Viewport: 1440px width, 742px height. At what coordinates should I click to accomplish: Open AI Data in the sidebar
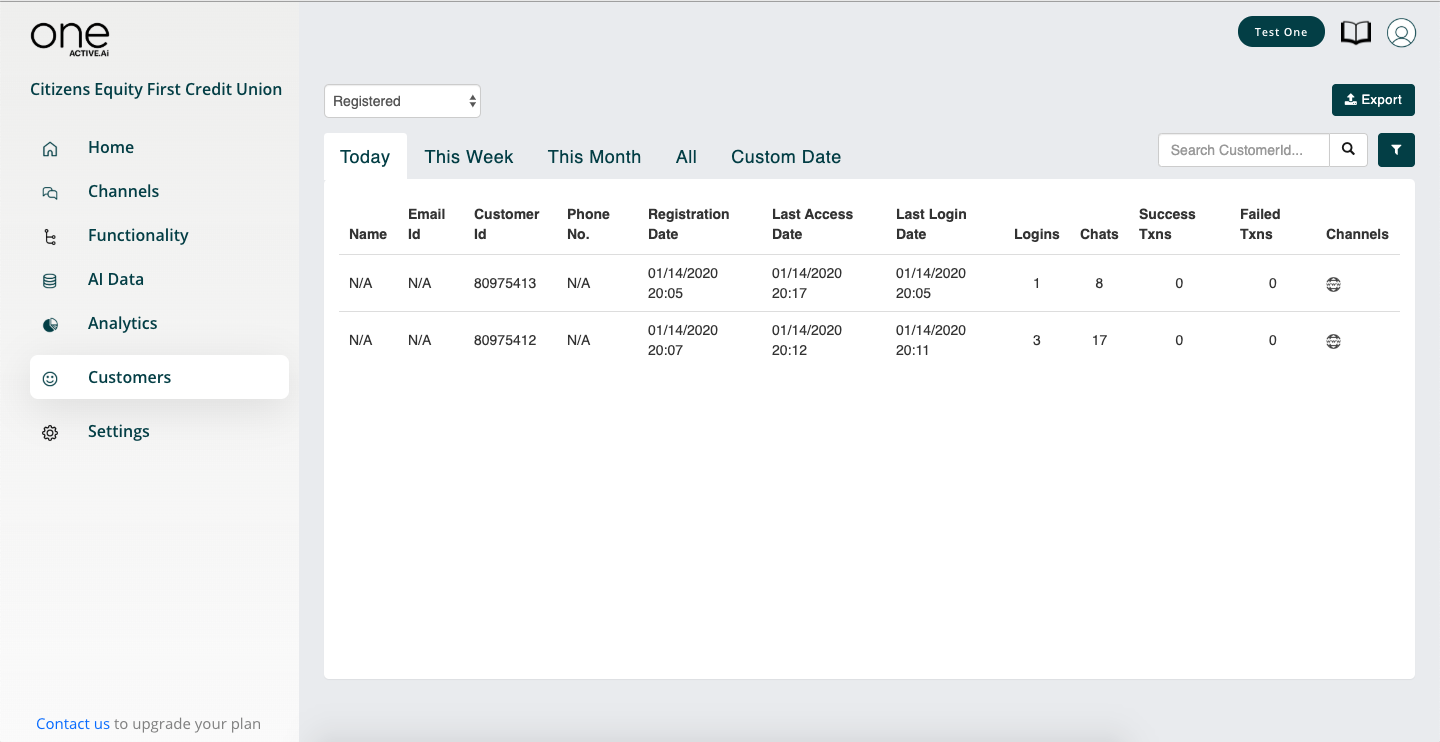pyautogui.click(x=116, y=279)
